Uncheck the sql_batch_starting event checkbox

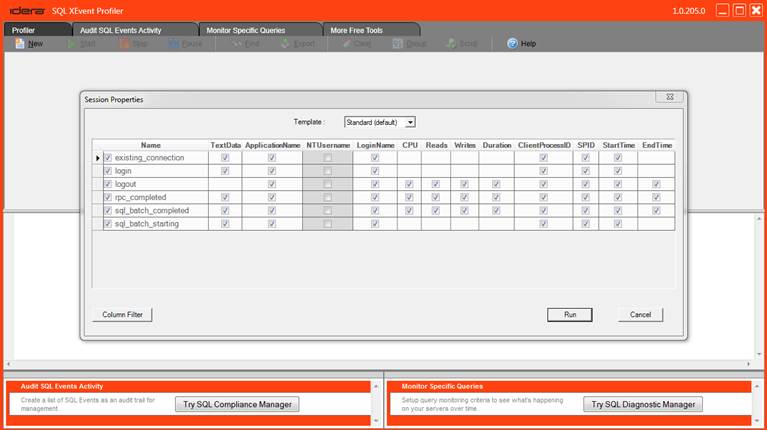click(x=108, y=224)
